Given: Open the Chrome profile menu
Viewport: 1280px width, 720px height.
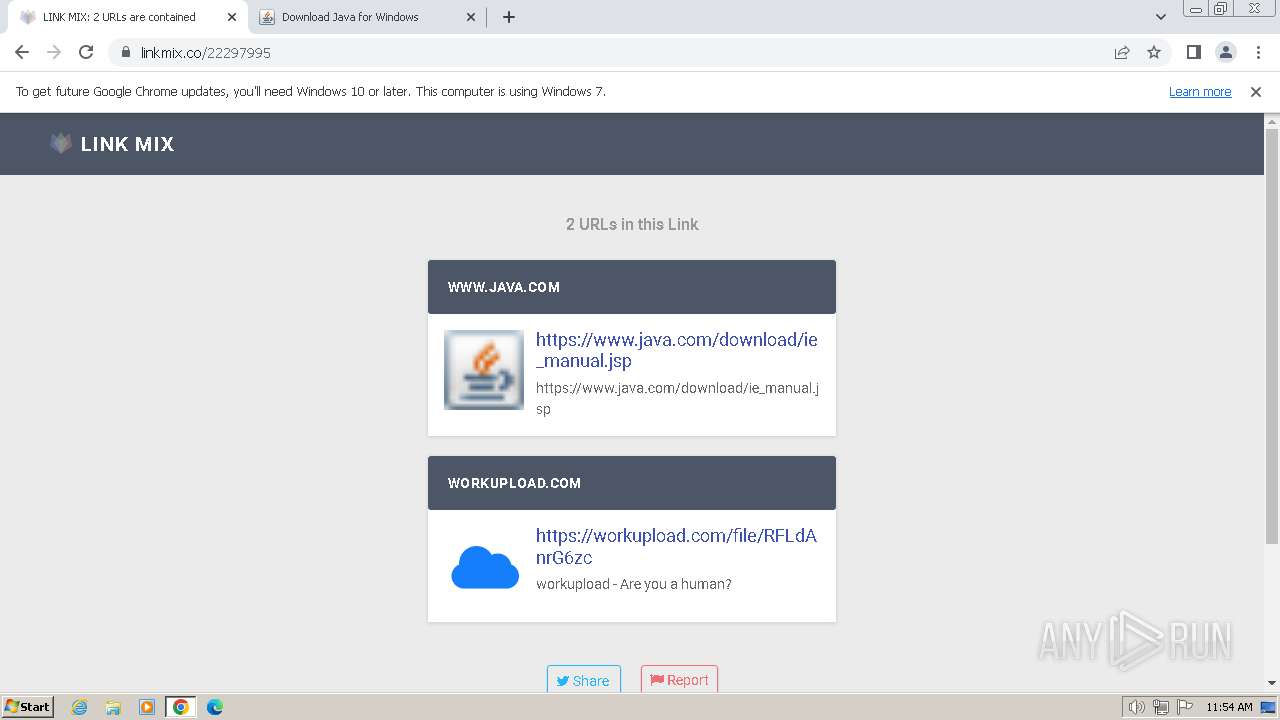Looking at the screenshot, I should (x=1225, y=52).
